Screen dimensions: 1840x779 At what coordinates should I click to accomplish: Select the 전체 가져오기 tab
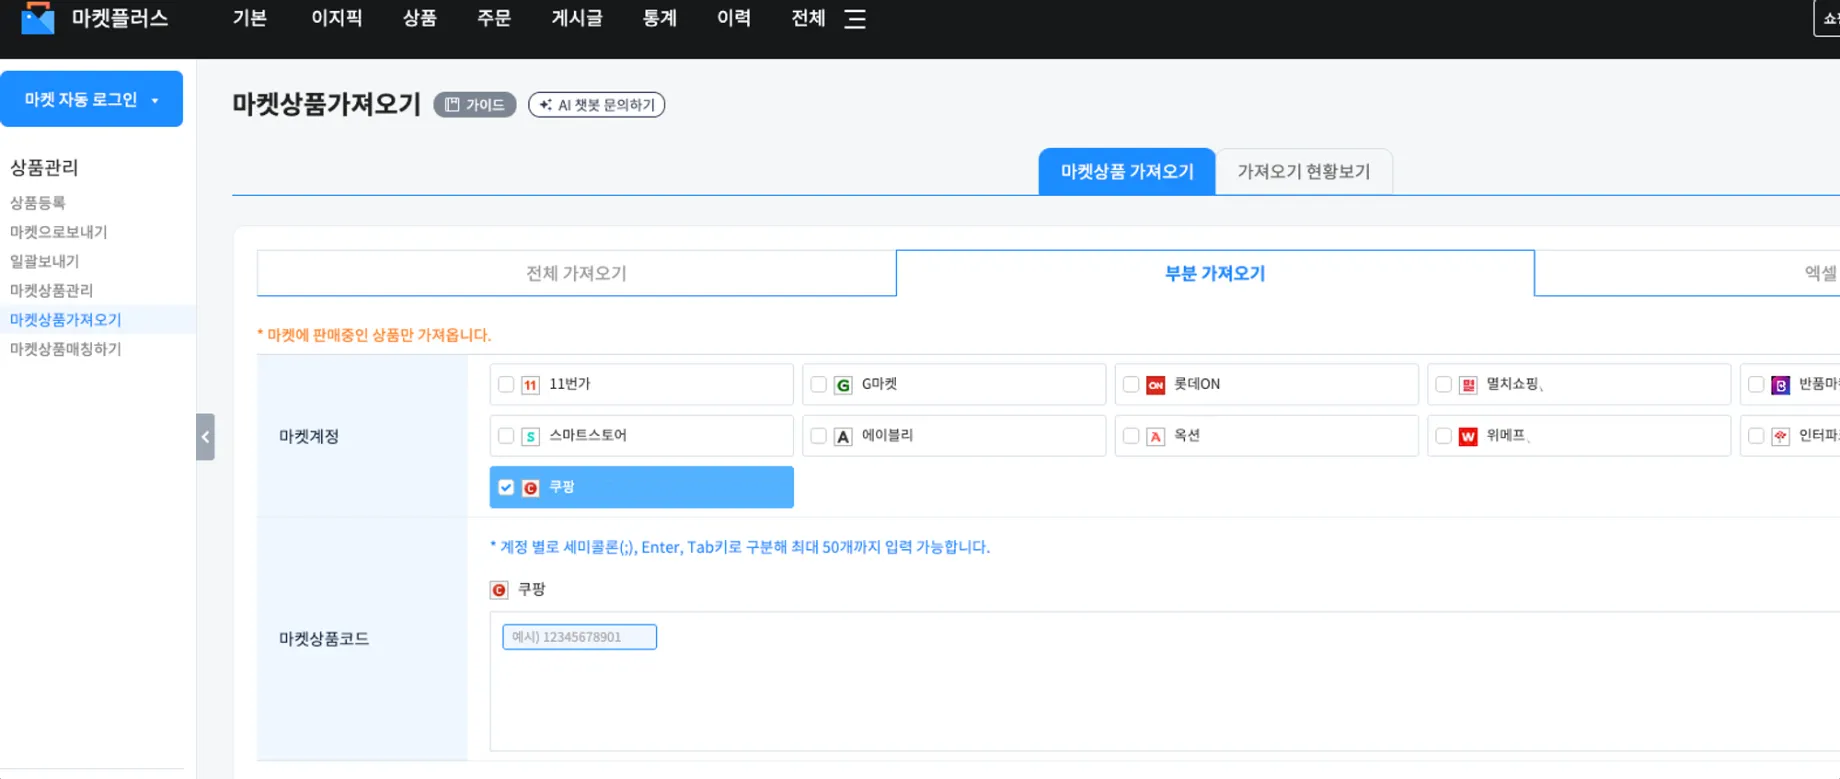(x=576, y=273)
